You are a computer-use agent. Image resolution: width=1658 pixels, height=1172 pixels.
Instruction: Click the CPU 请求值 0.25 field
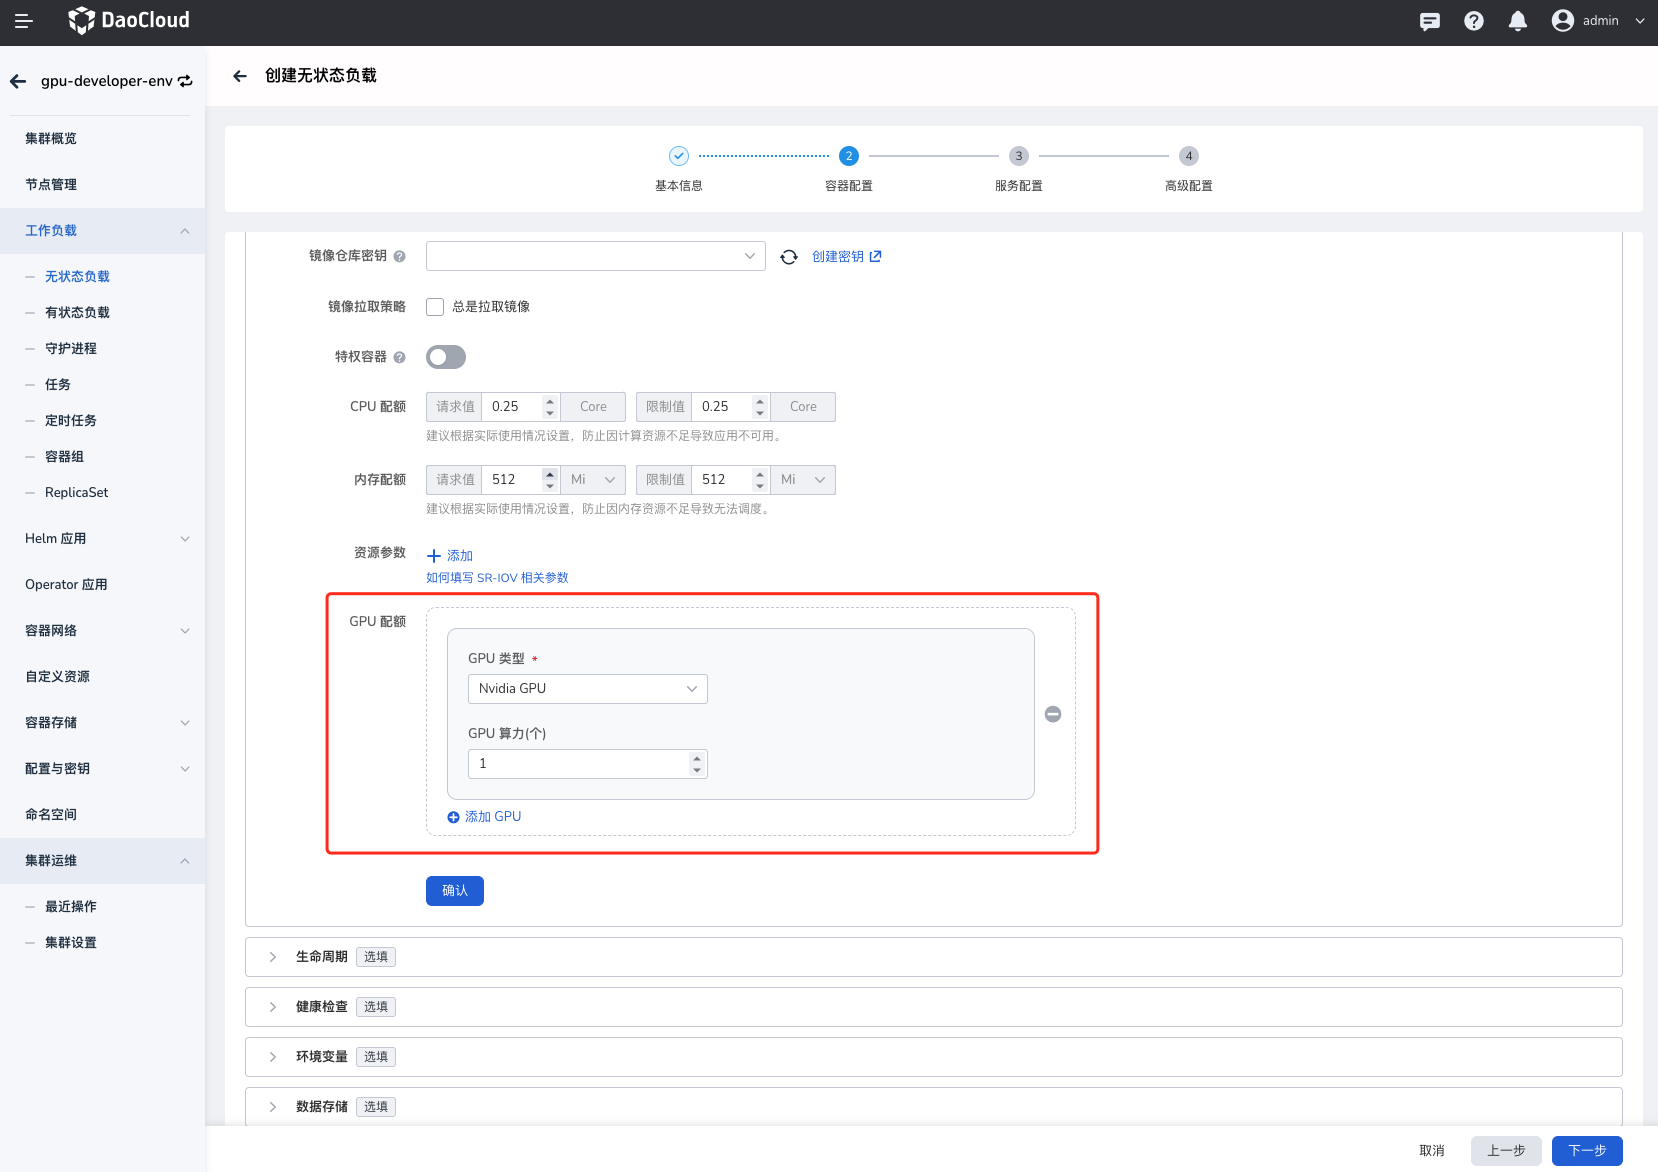(512, 407)
